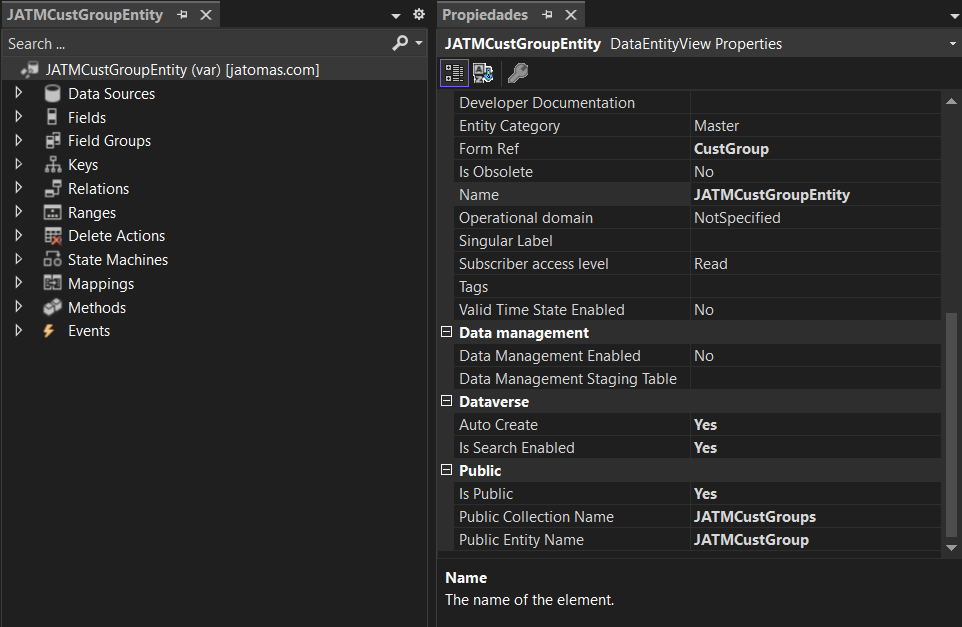The image size is (962, 627).
Task: Click the Delete Actions icon
Action: [53, 236]
